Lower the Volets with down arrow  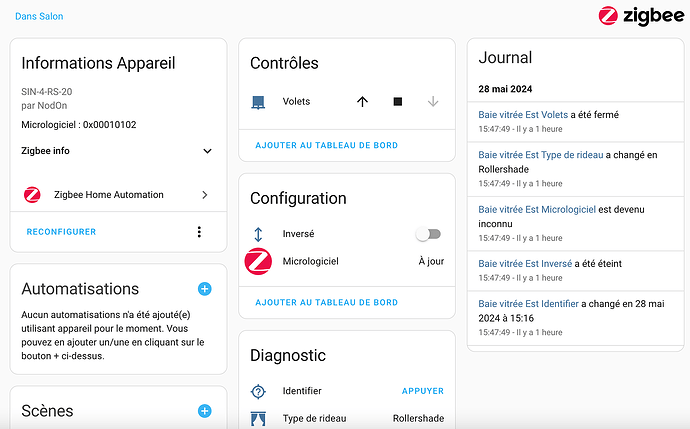[433, 102]
